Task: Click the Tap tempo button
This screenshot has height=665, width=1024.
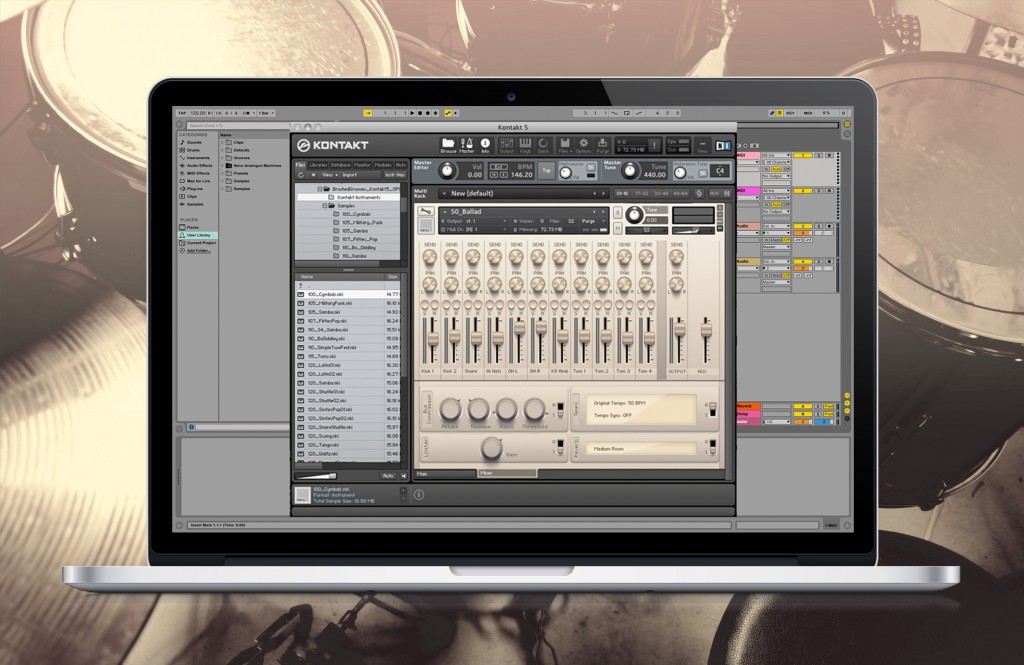Action: pyautogui.click(x=547, y=171)
